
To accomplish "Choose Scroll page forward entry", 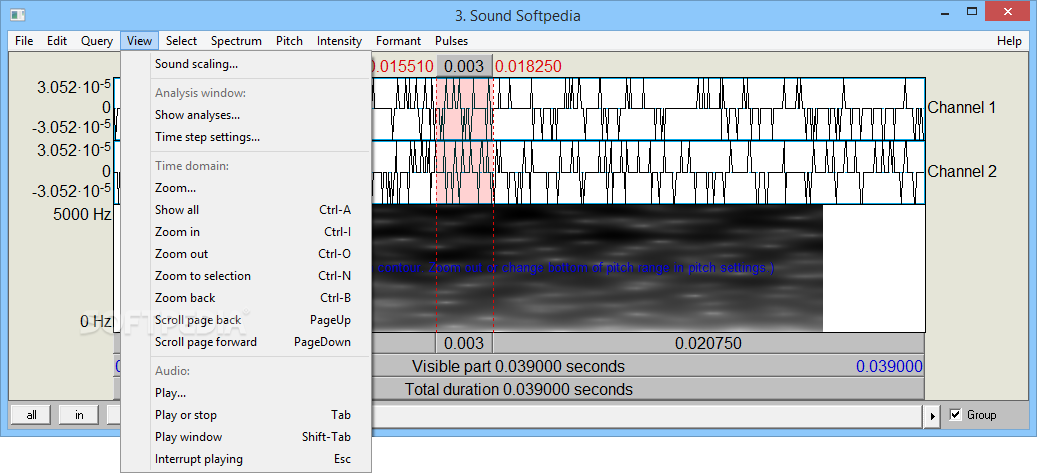I will (x=246, y=342).
